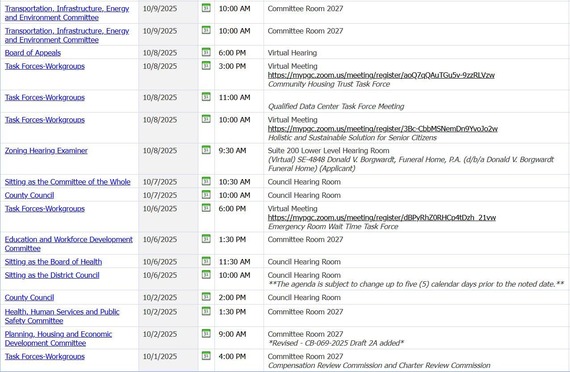Open Health, Human Services and Public Safety Committee
The width and height of the screenshot is (570, 372).
(62, 316)
